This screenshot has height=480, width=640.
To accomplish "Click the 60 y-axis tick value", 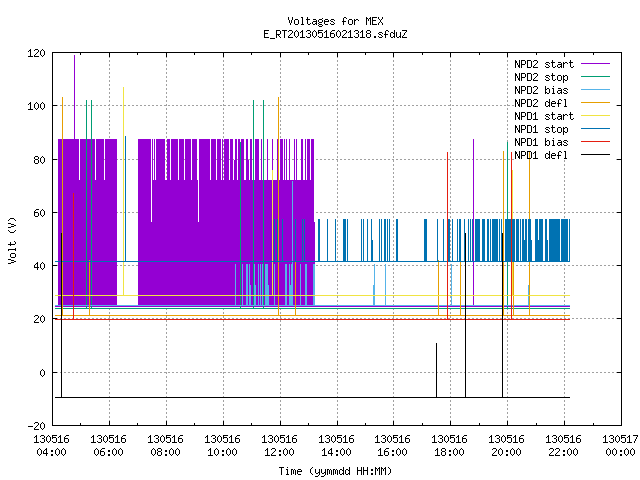I will 40,213.
